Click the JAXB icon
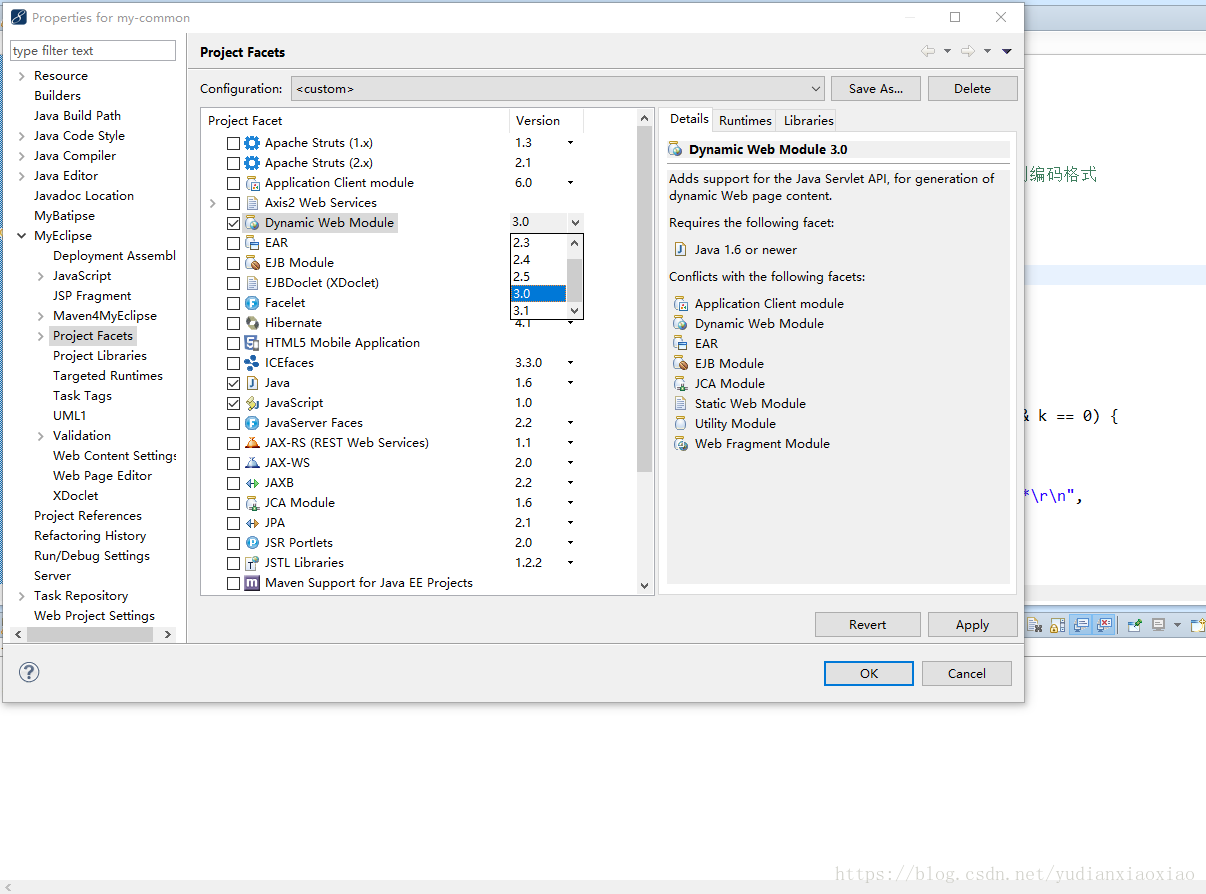 coord(252,483)
